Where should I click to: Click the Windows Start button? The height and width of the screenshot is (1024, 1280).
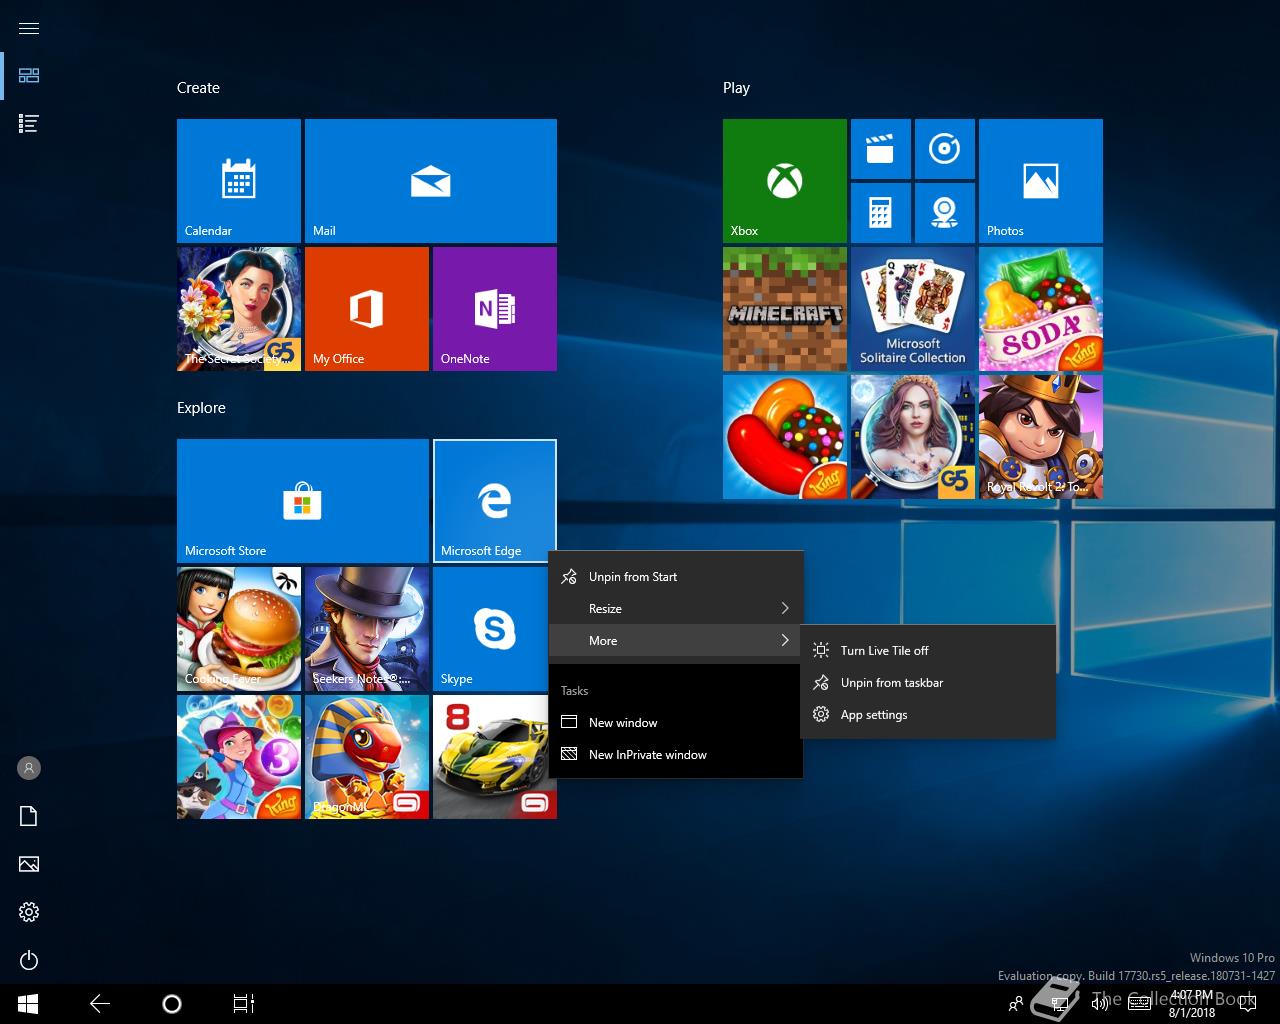(x=28, y=1004)
